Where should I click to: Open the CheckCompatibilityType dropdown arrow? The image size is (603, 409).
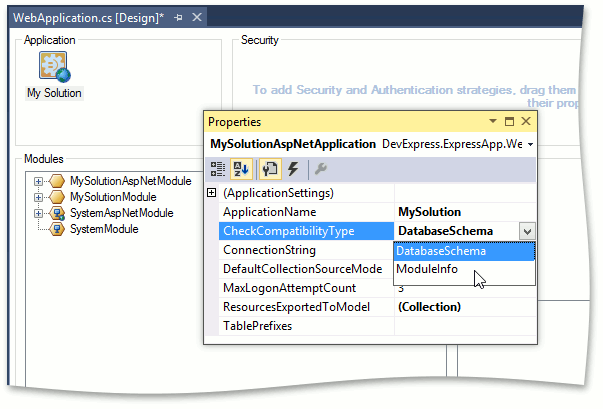(527, 231)
